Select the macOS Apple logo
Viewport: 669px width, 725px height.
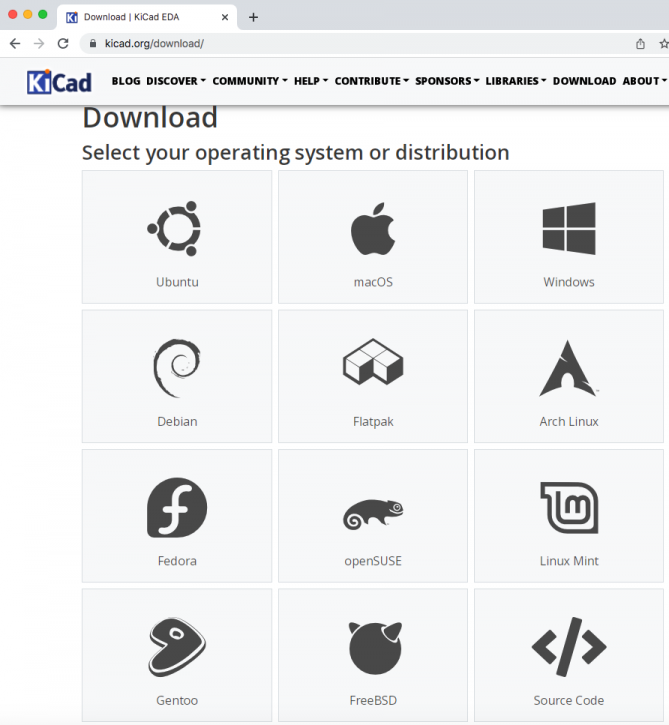pos(373,228)
